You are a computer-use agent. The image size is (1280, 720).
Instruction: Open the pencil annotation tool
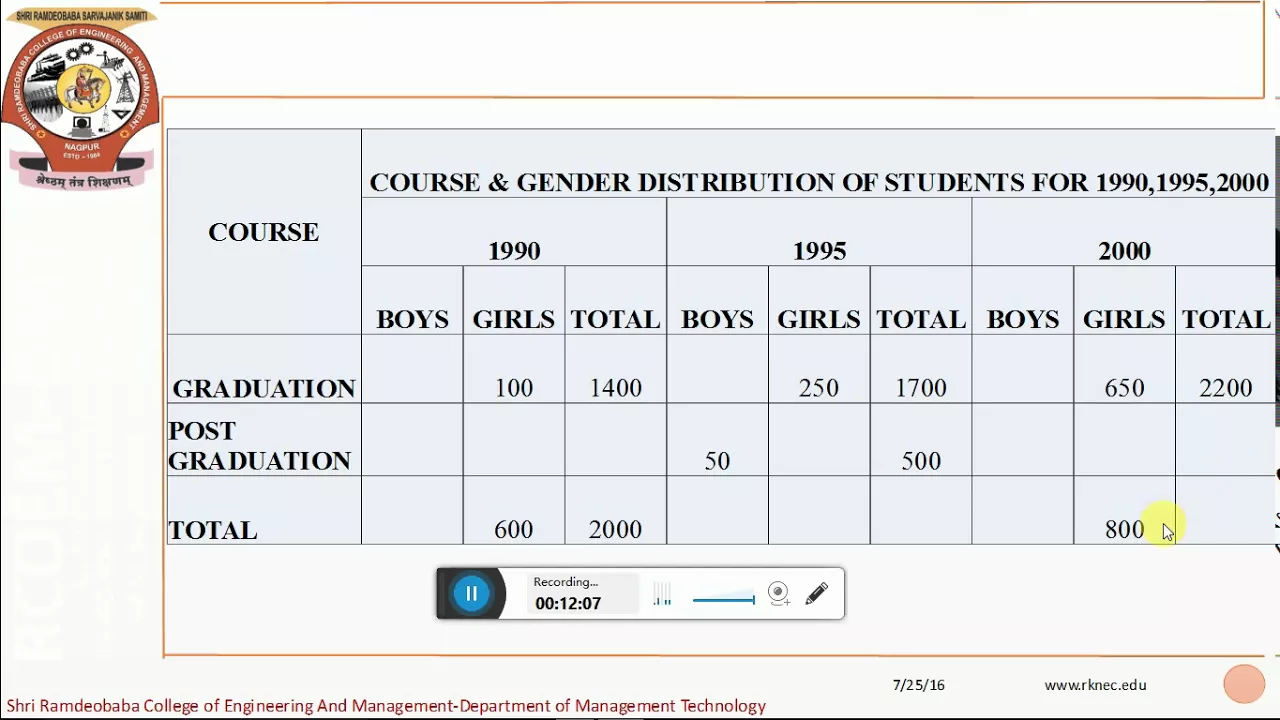click(817, 594)
